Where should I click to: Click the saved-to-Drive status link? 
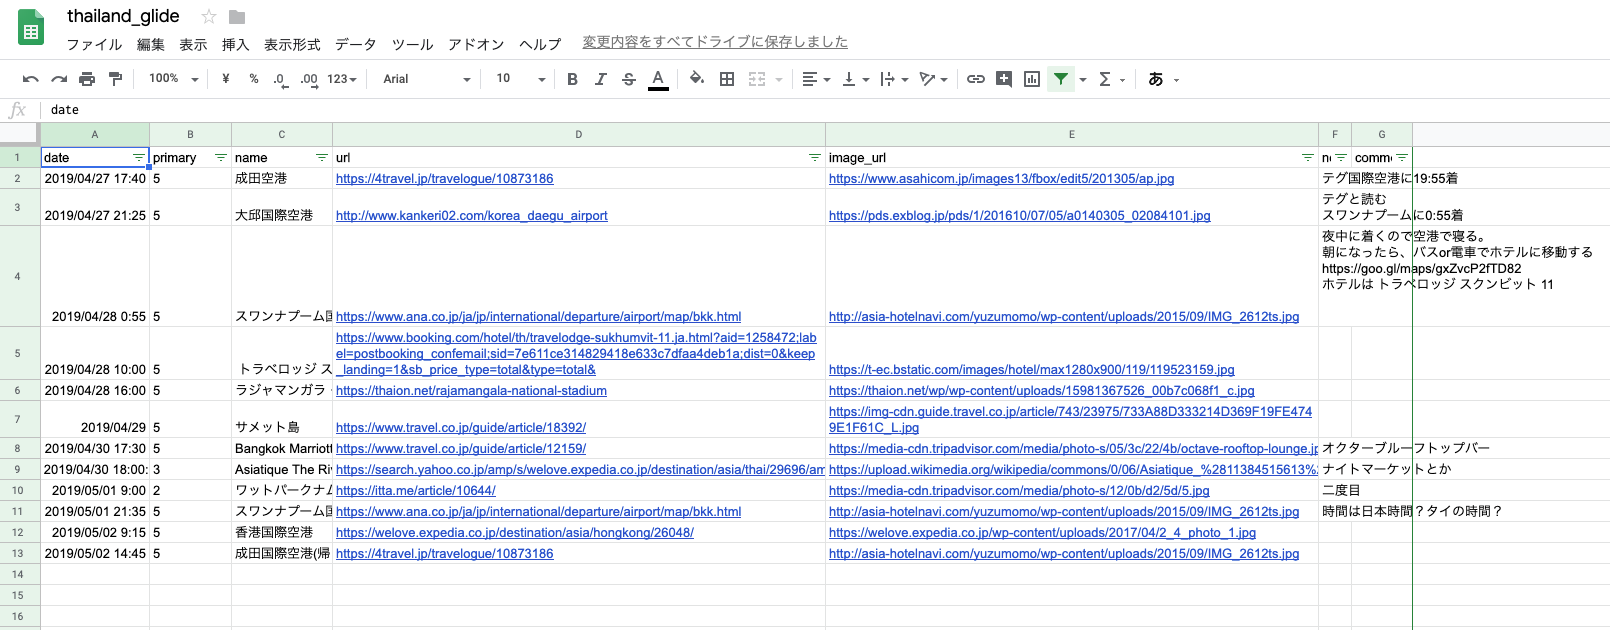(x=715, y=42)
